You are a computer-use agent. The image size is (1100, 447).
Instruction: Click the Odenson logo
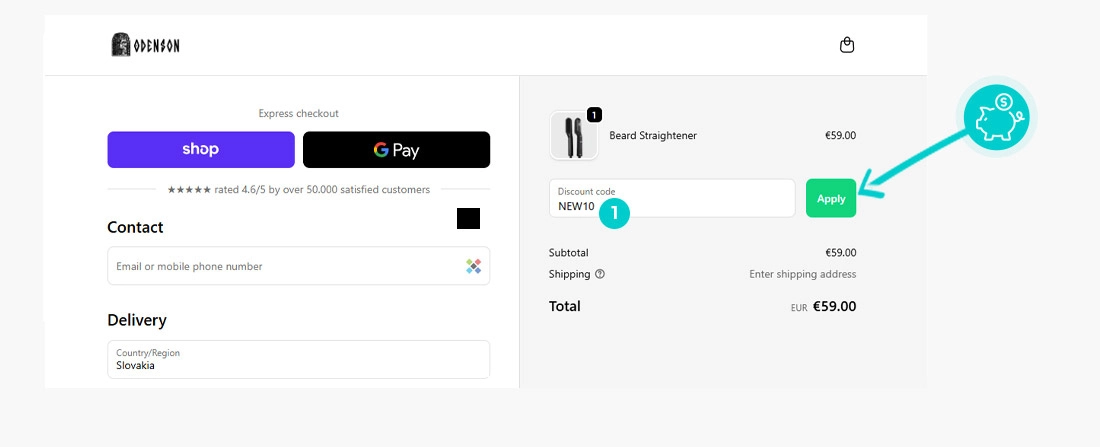click(145, 45)
